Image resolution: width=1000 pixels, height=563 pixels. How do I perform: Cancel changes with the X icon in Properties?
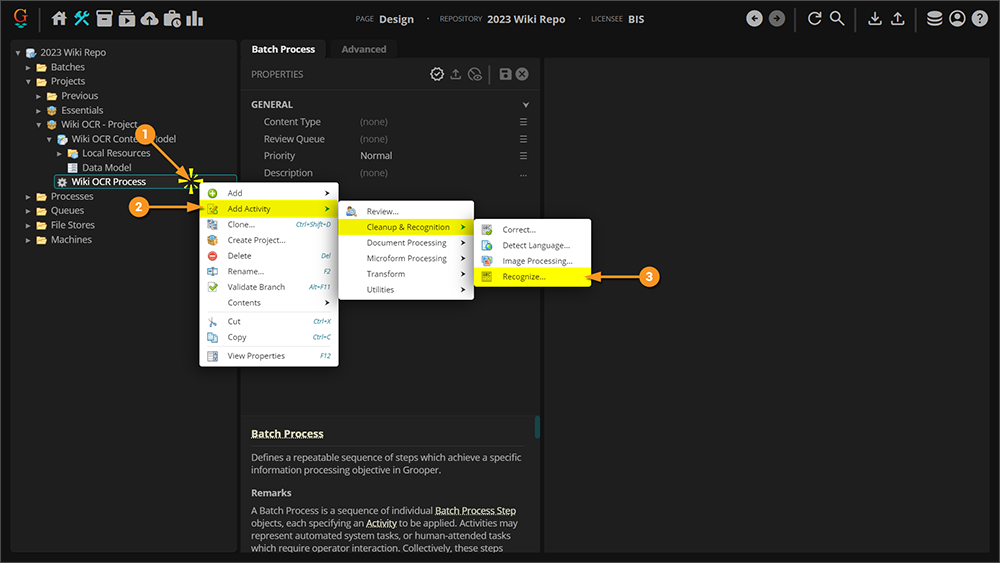522,74
